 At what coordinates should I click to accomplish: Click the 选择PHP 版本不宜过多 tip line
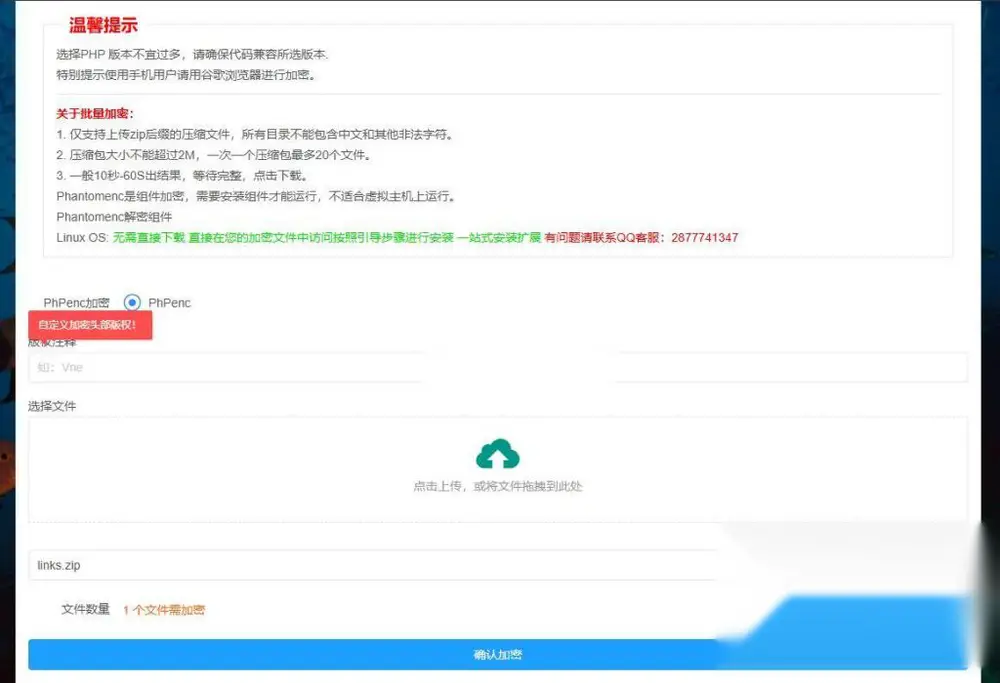click(192, 54)
